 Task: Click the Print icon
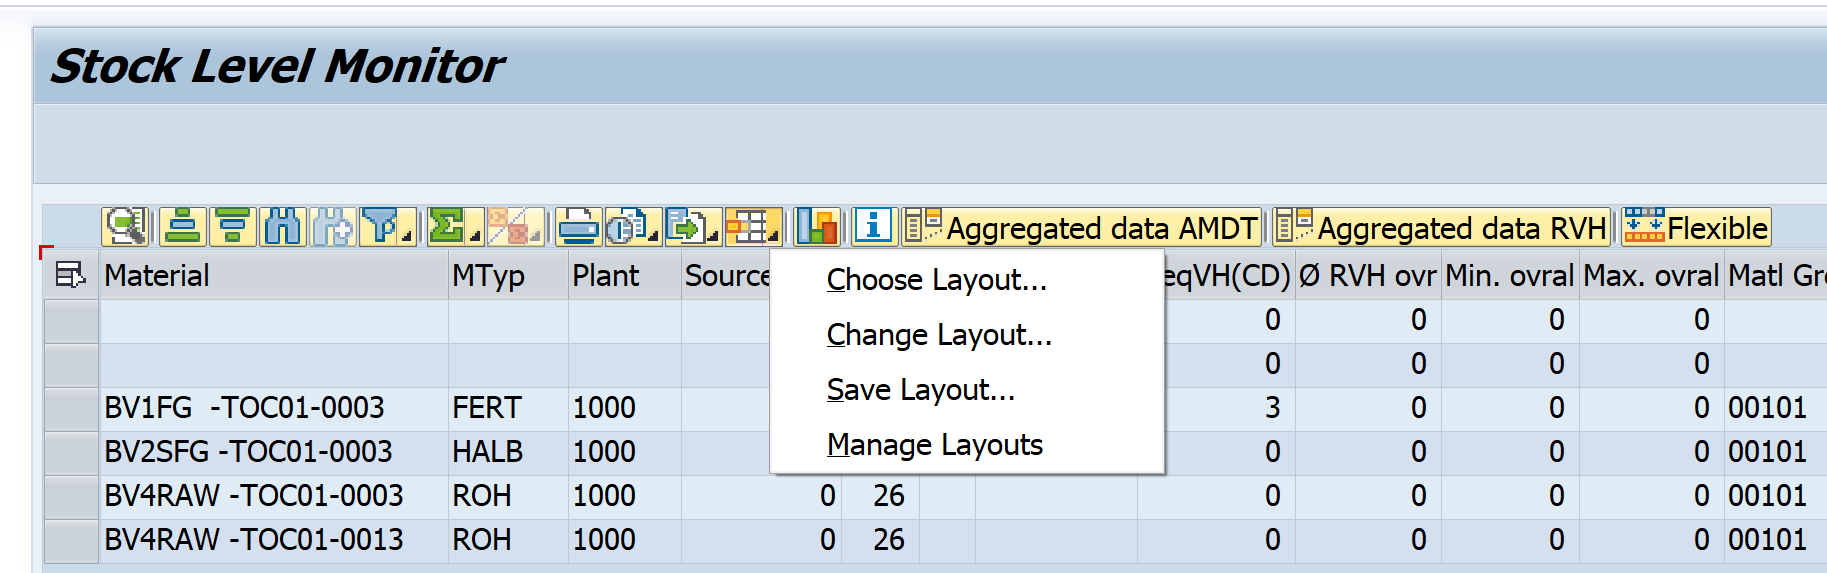(x=578, y=227)
